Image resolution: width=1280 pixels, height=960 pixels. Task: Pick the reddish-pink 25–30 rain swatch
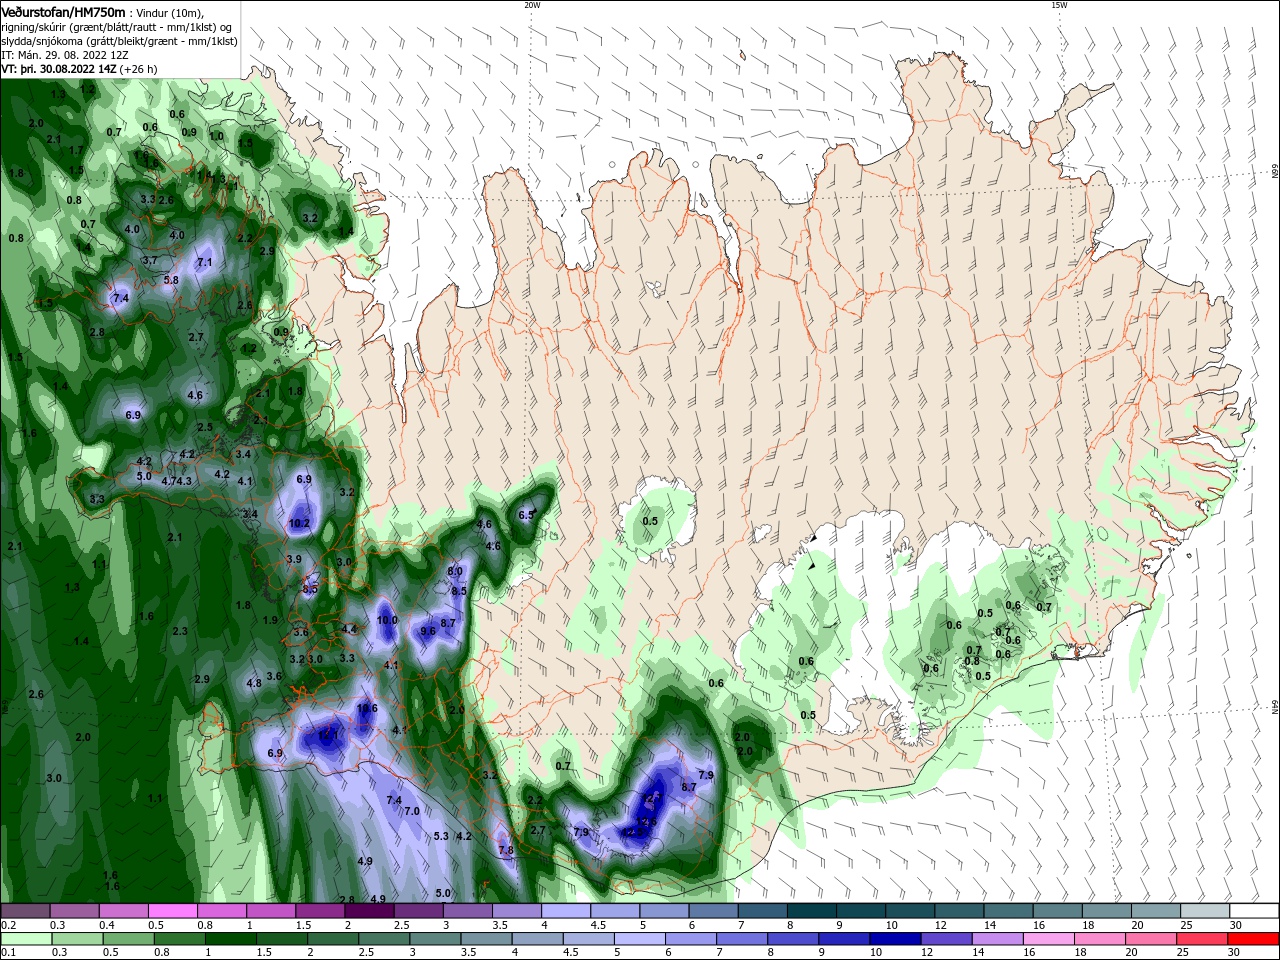(x=1204, y=939)
